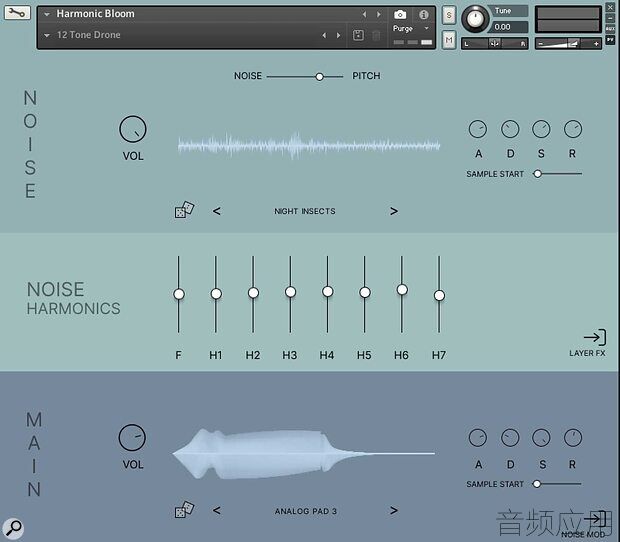
Task: Click the Noise SAMPLE START slider handle
Action: pyautogui.click(x=537, y=174)
